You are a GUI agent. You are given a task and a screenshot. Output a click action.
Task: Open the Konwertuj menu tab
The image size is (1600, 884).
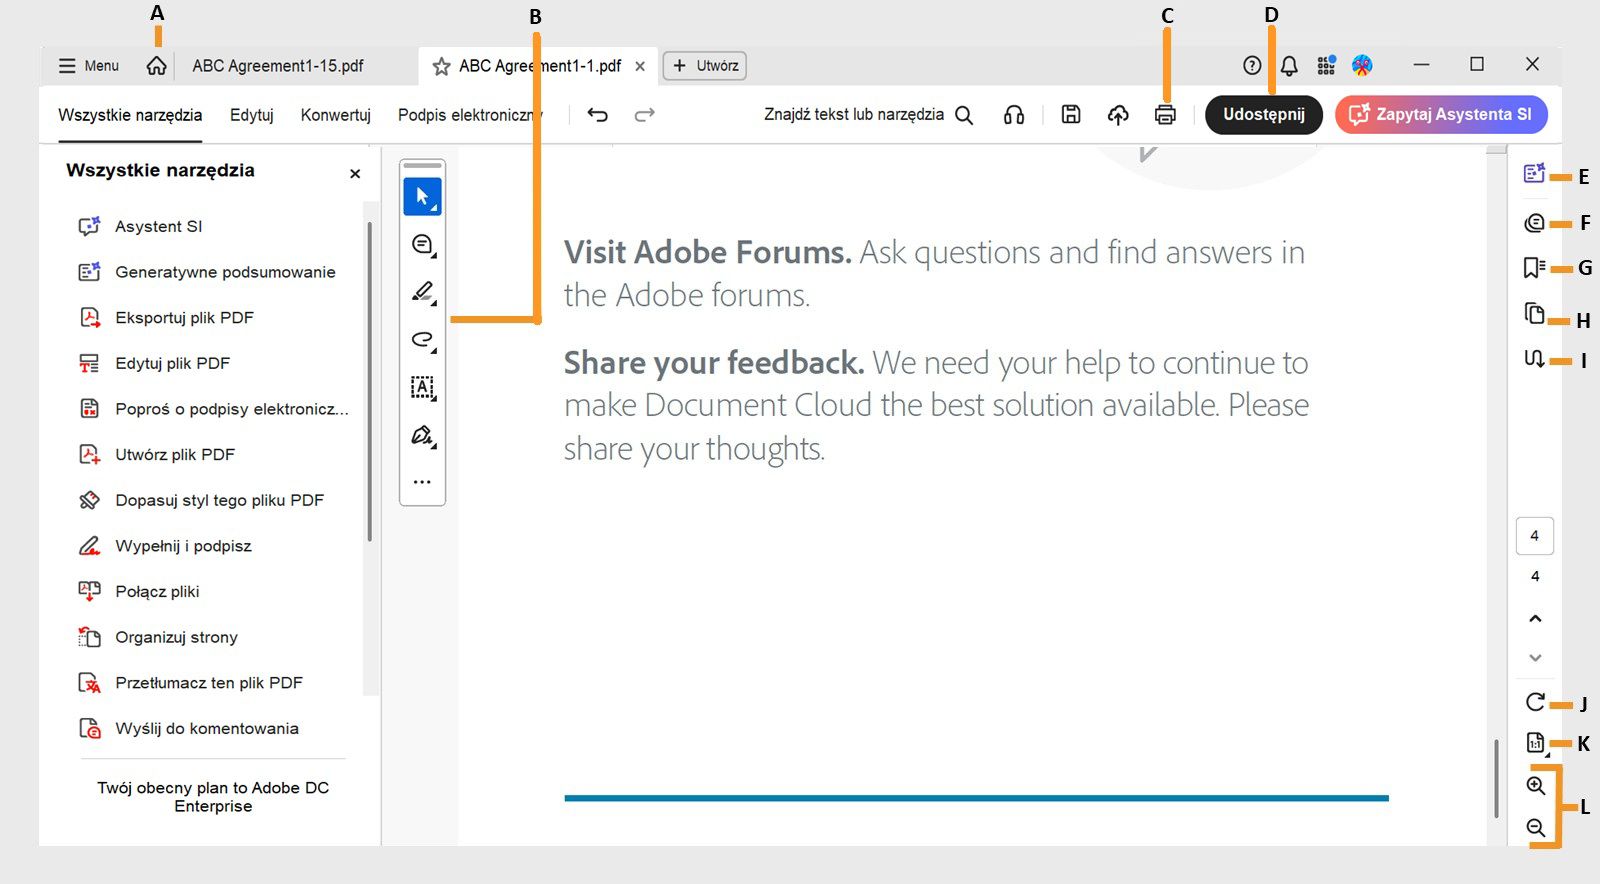(x=335, y=115)
